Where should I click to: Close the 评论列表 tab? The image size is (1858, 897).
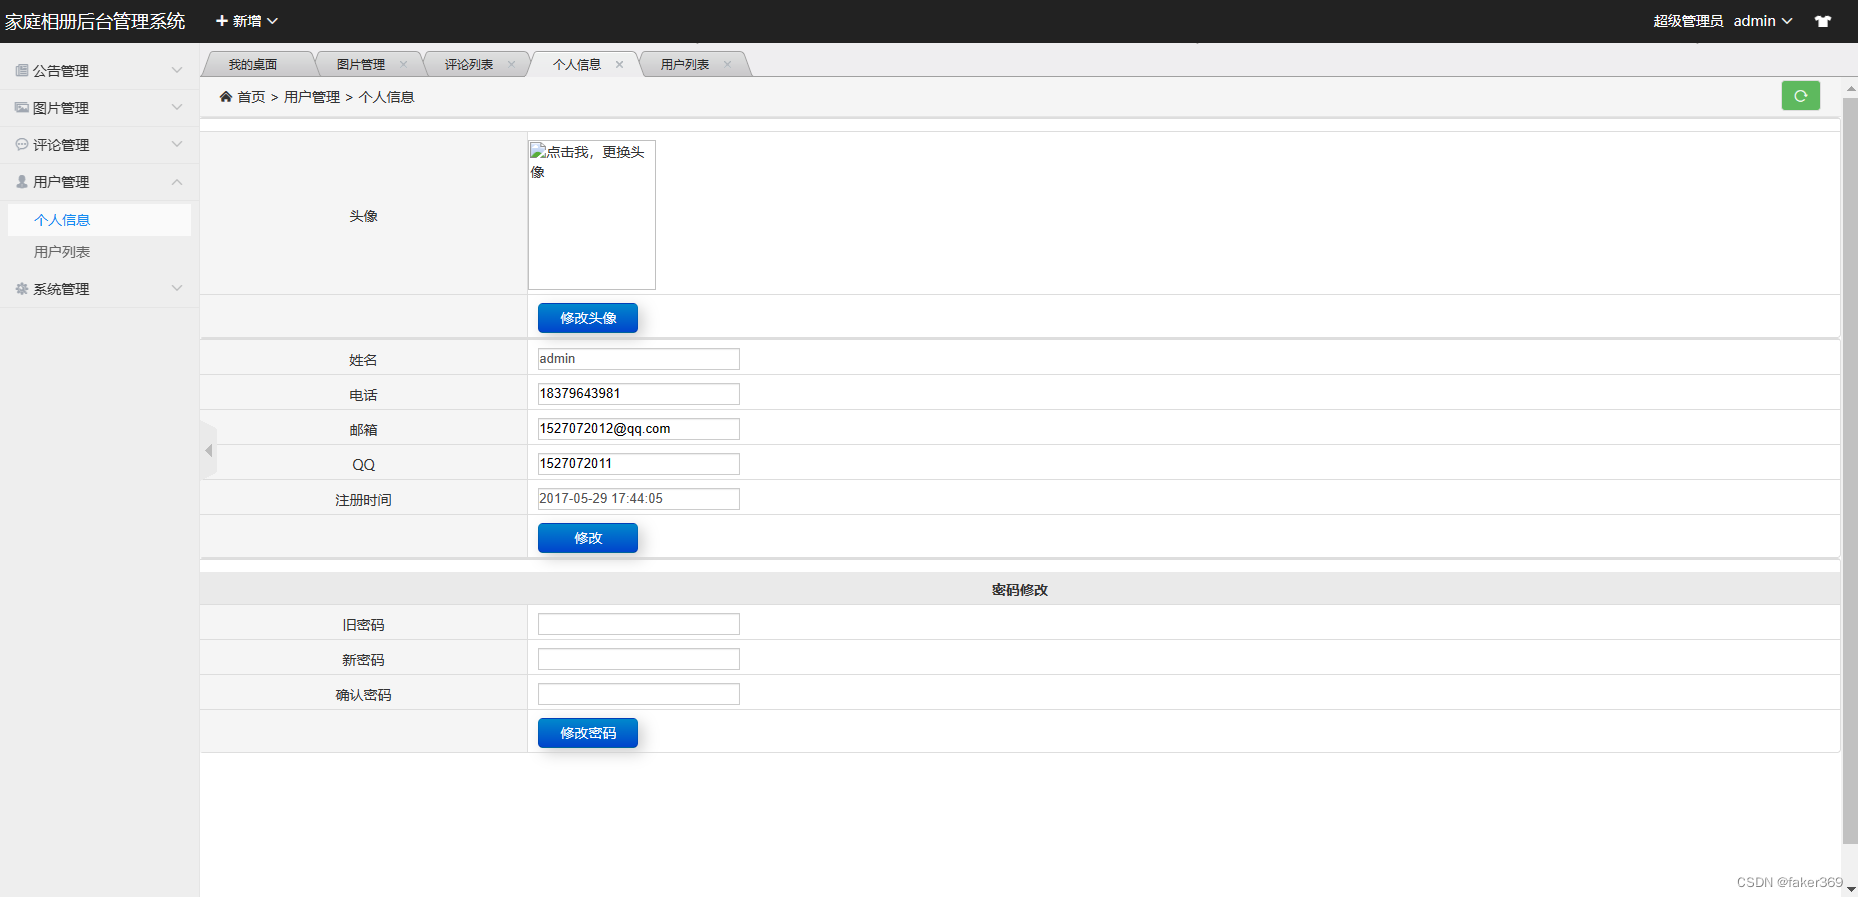click(512, 64)
